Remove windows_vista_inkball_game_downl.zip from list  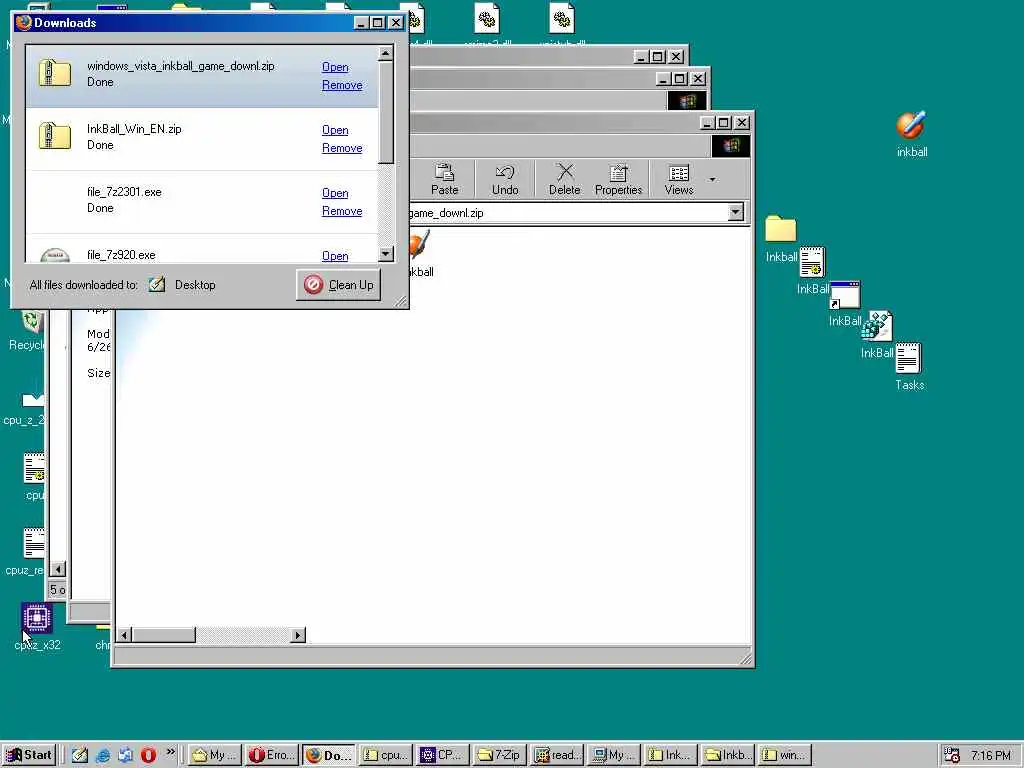[x=342, y=85]
